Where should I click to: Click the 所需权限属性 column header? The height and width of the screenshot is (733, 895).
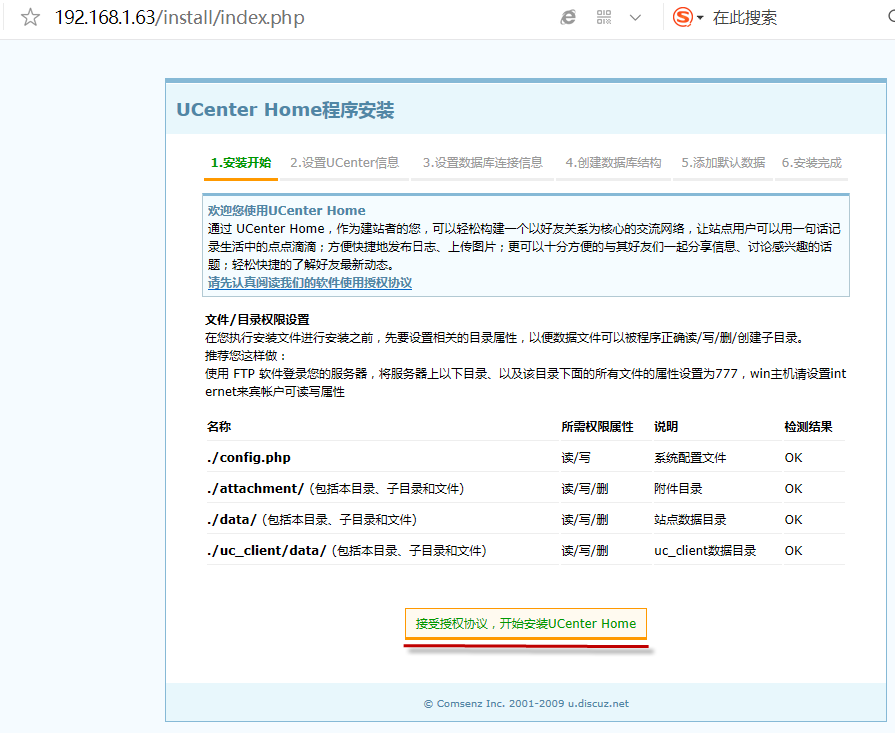(x=597, y=426)
